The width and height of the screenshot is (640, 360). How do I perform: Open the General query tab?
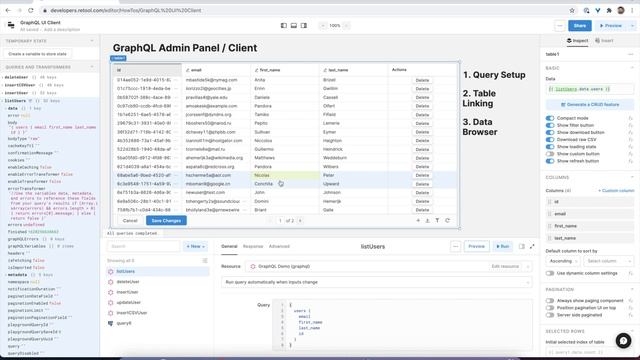point(229,246)
